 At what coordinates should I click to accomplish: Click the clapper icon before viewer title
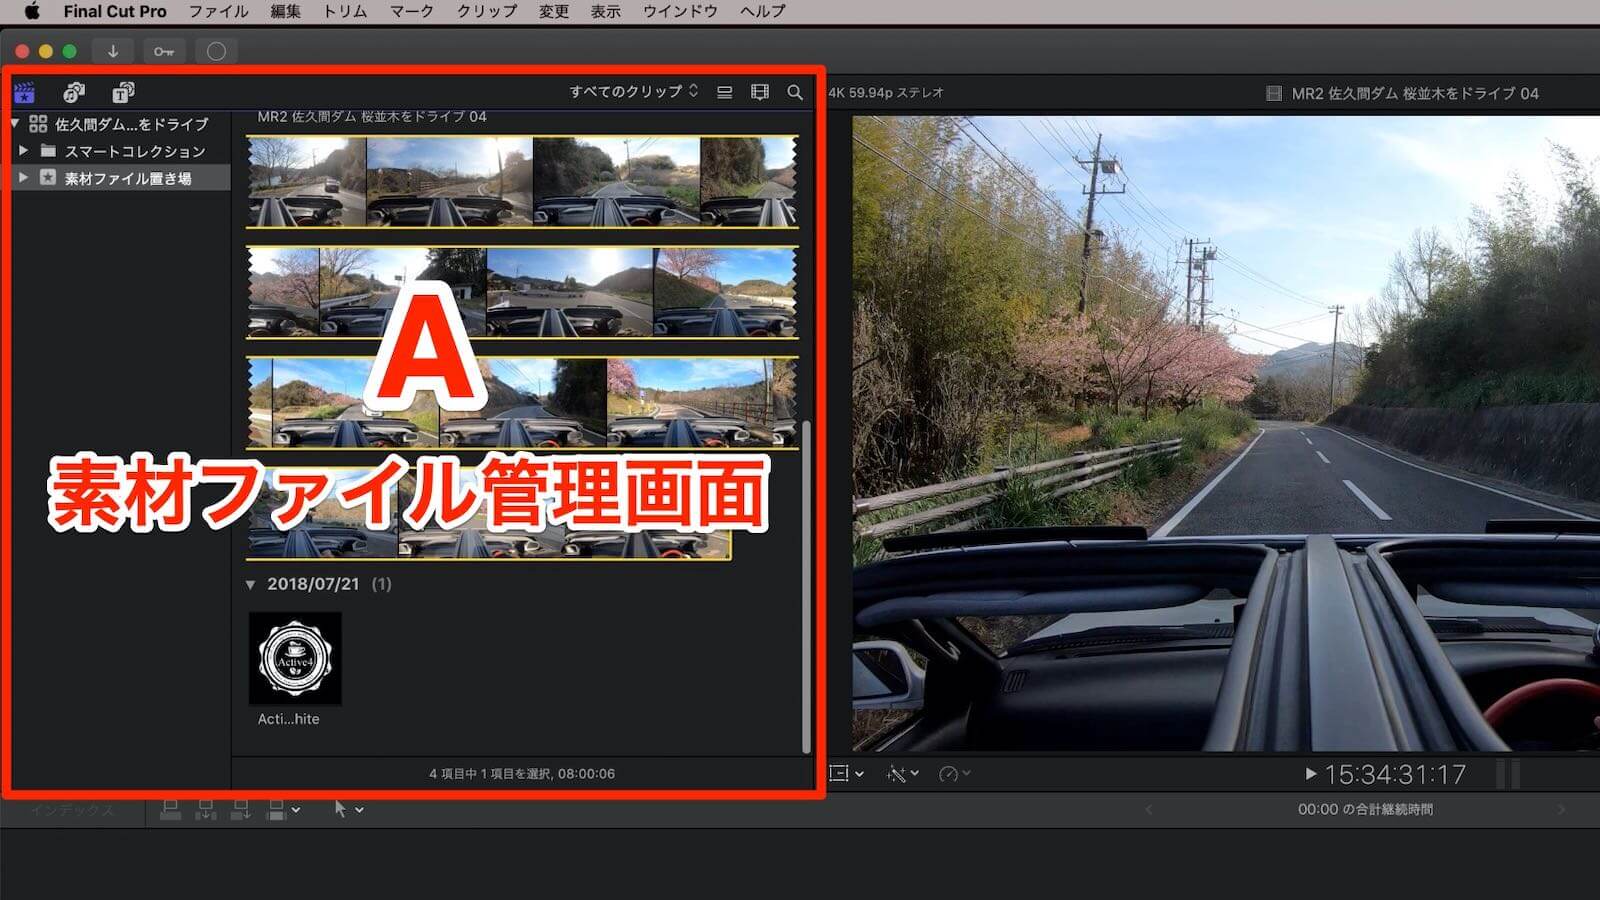[x=1274, y=93]
